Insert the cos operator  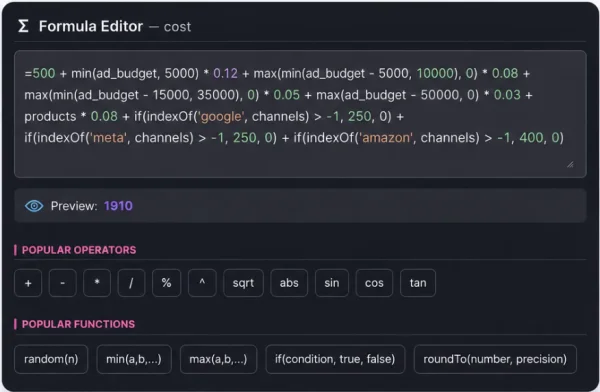(374, 283)
